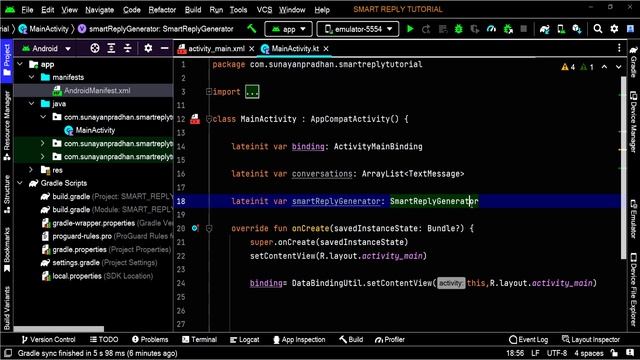Open the TODO tool window
This screenshot has width=640, height=360.
click(x=104, y=339)
